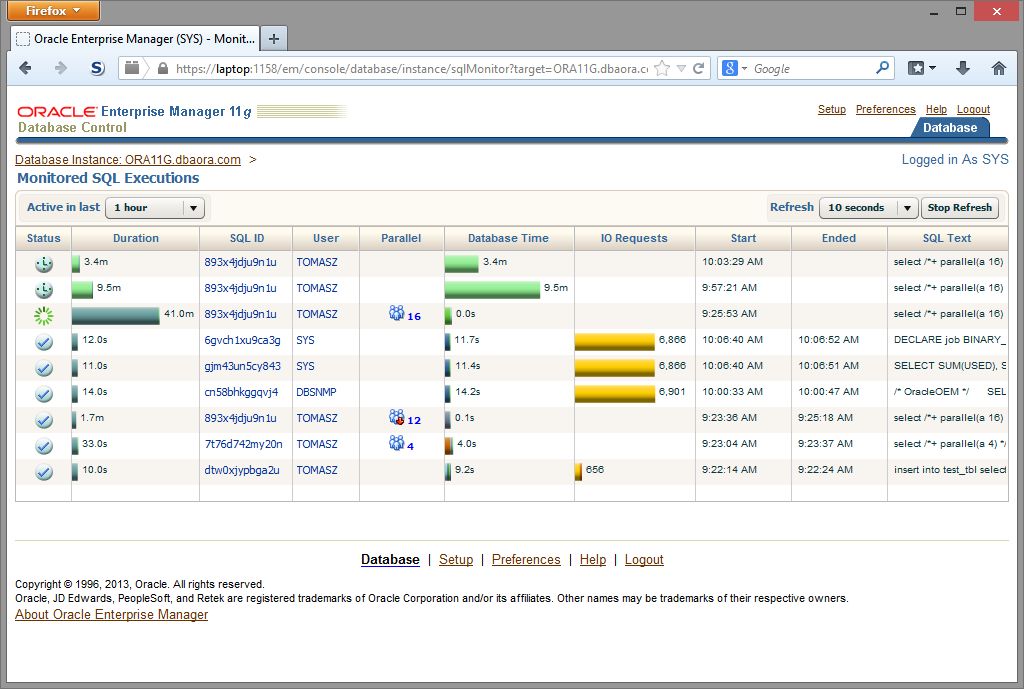Screen dimensions: 1024x689
Task: Open SQL ID 6gvch1xu9ca3g
Action: pyautogui.click(x=242, y=340)
